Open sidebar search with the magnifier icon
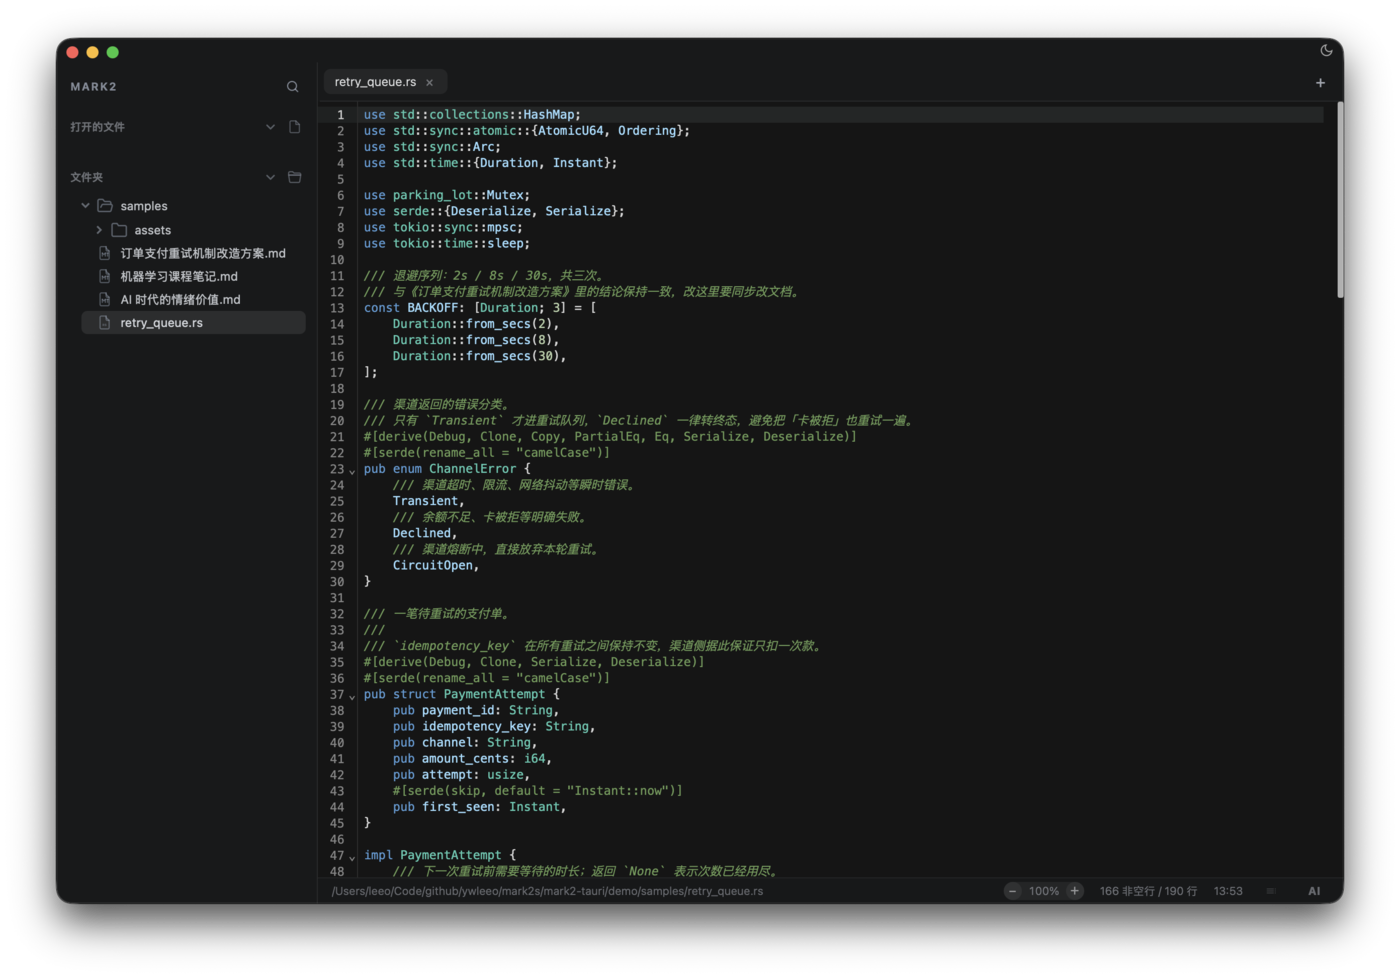Screen dimensions: 1400x978 point(292,87)
